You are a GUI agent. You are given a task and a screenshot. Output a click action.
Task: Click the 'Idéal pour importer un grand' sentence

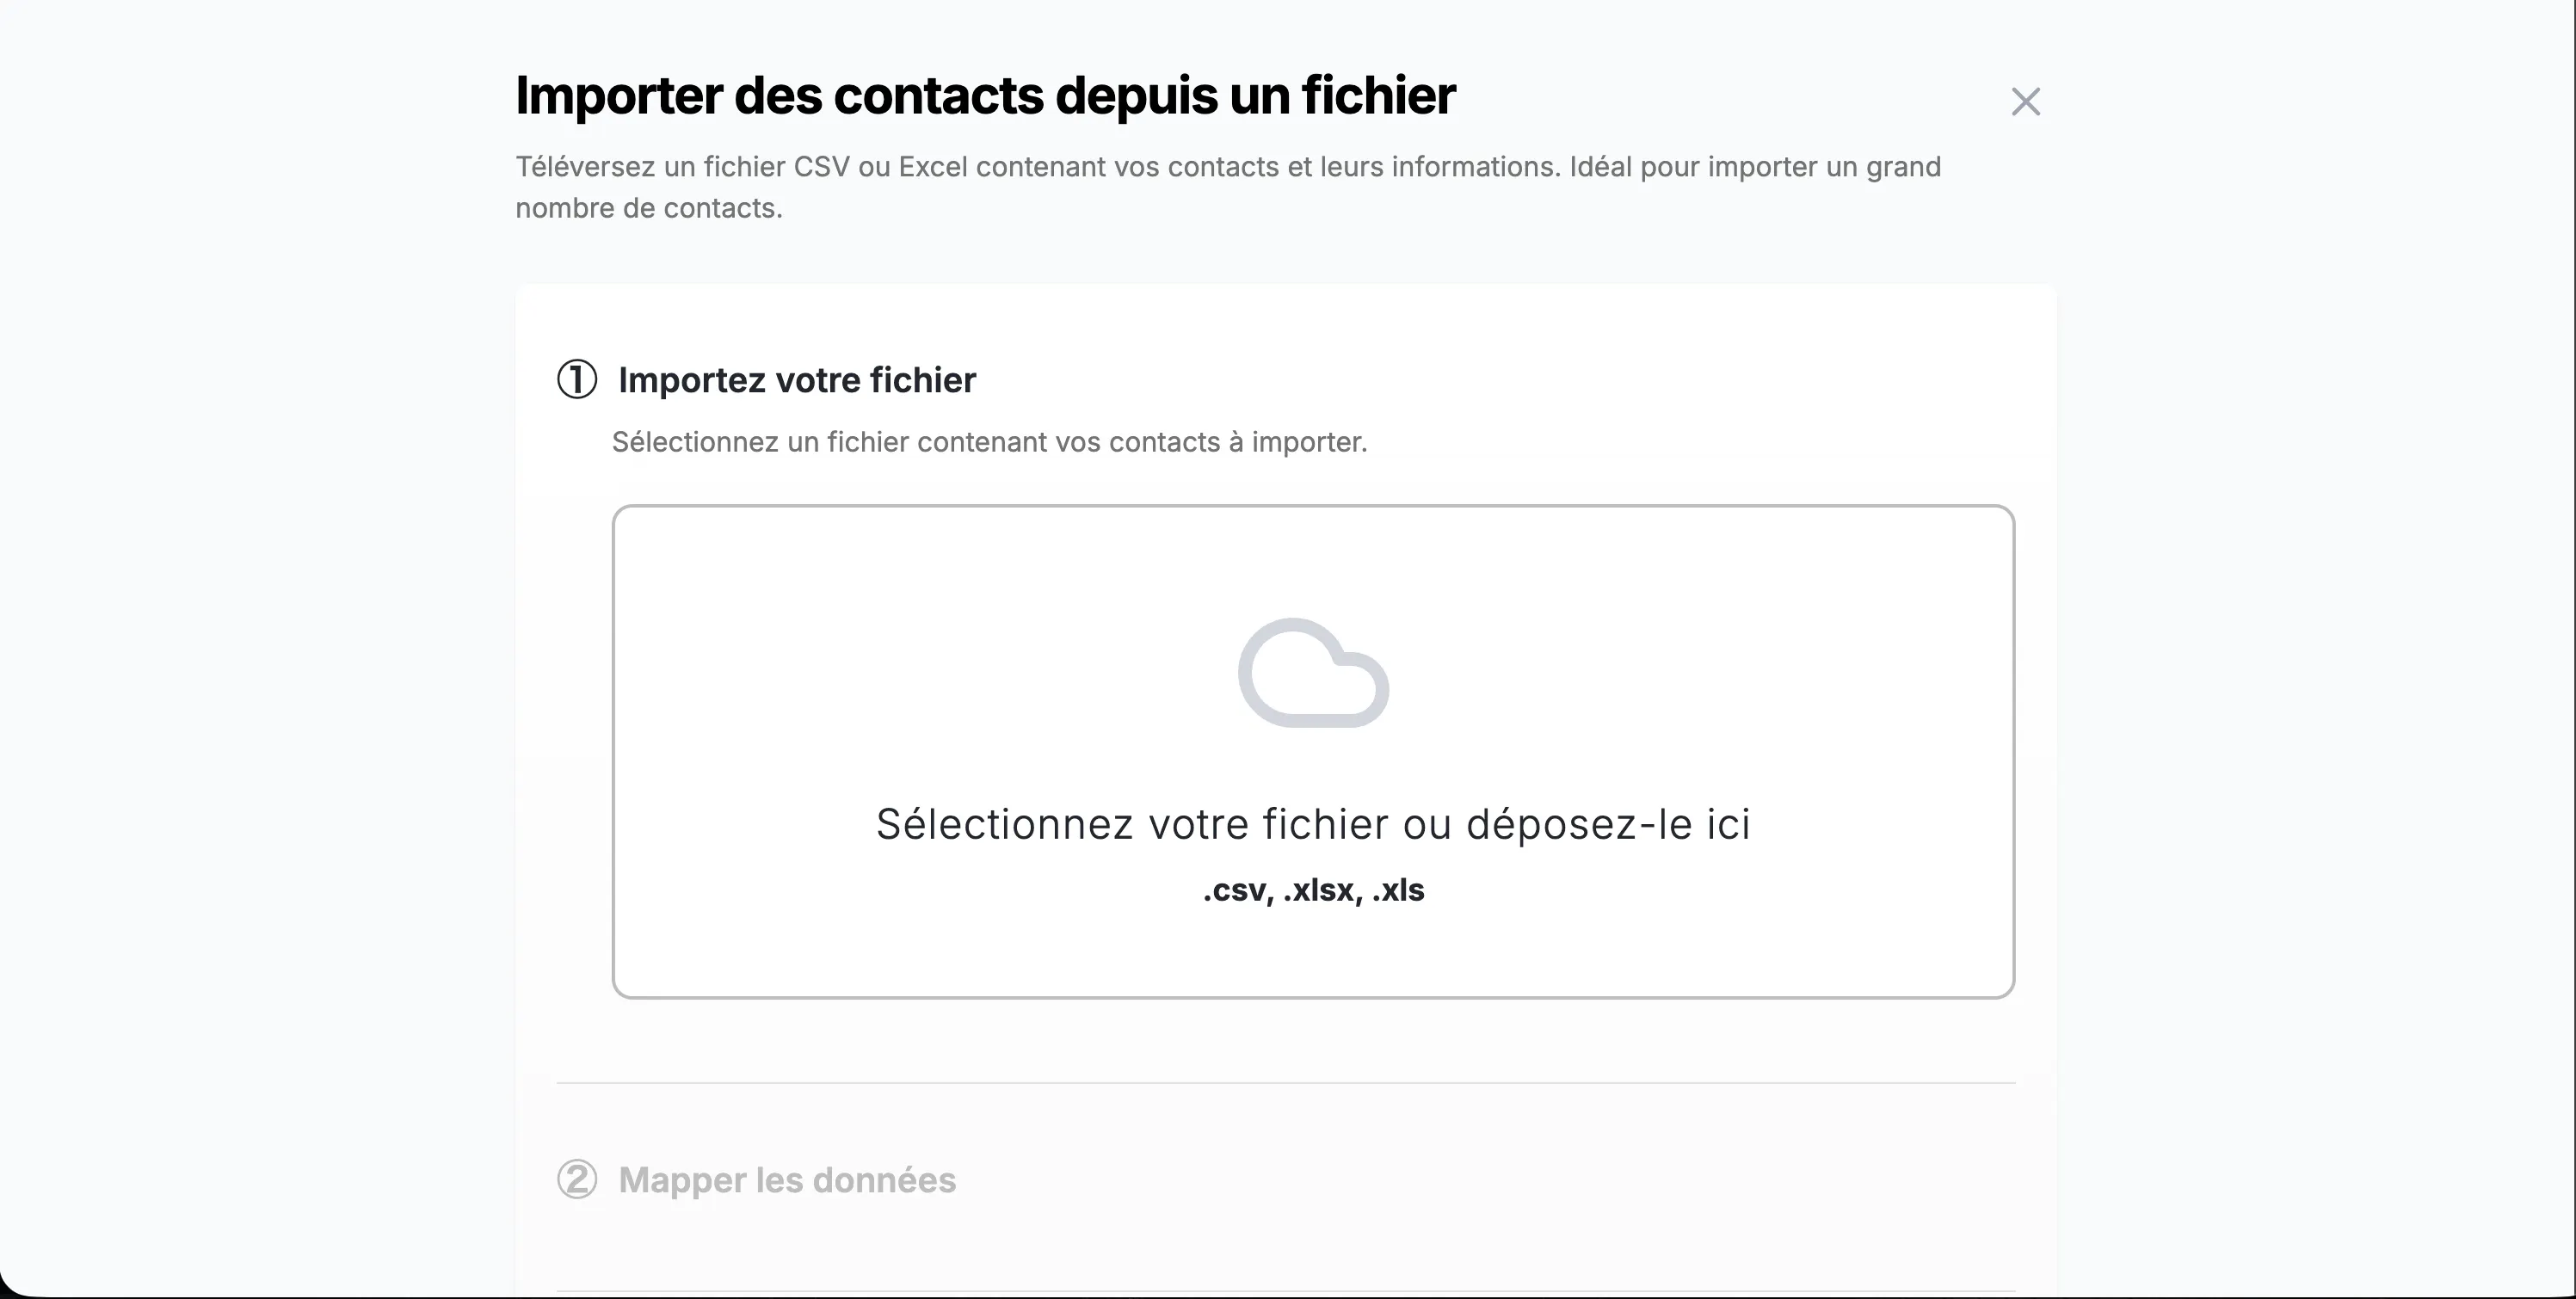[x=1755, y=167]
